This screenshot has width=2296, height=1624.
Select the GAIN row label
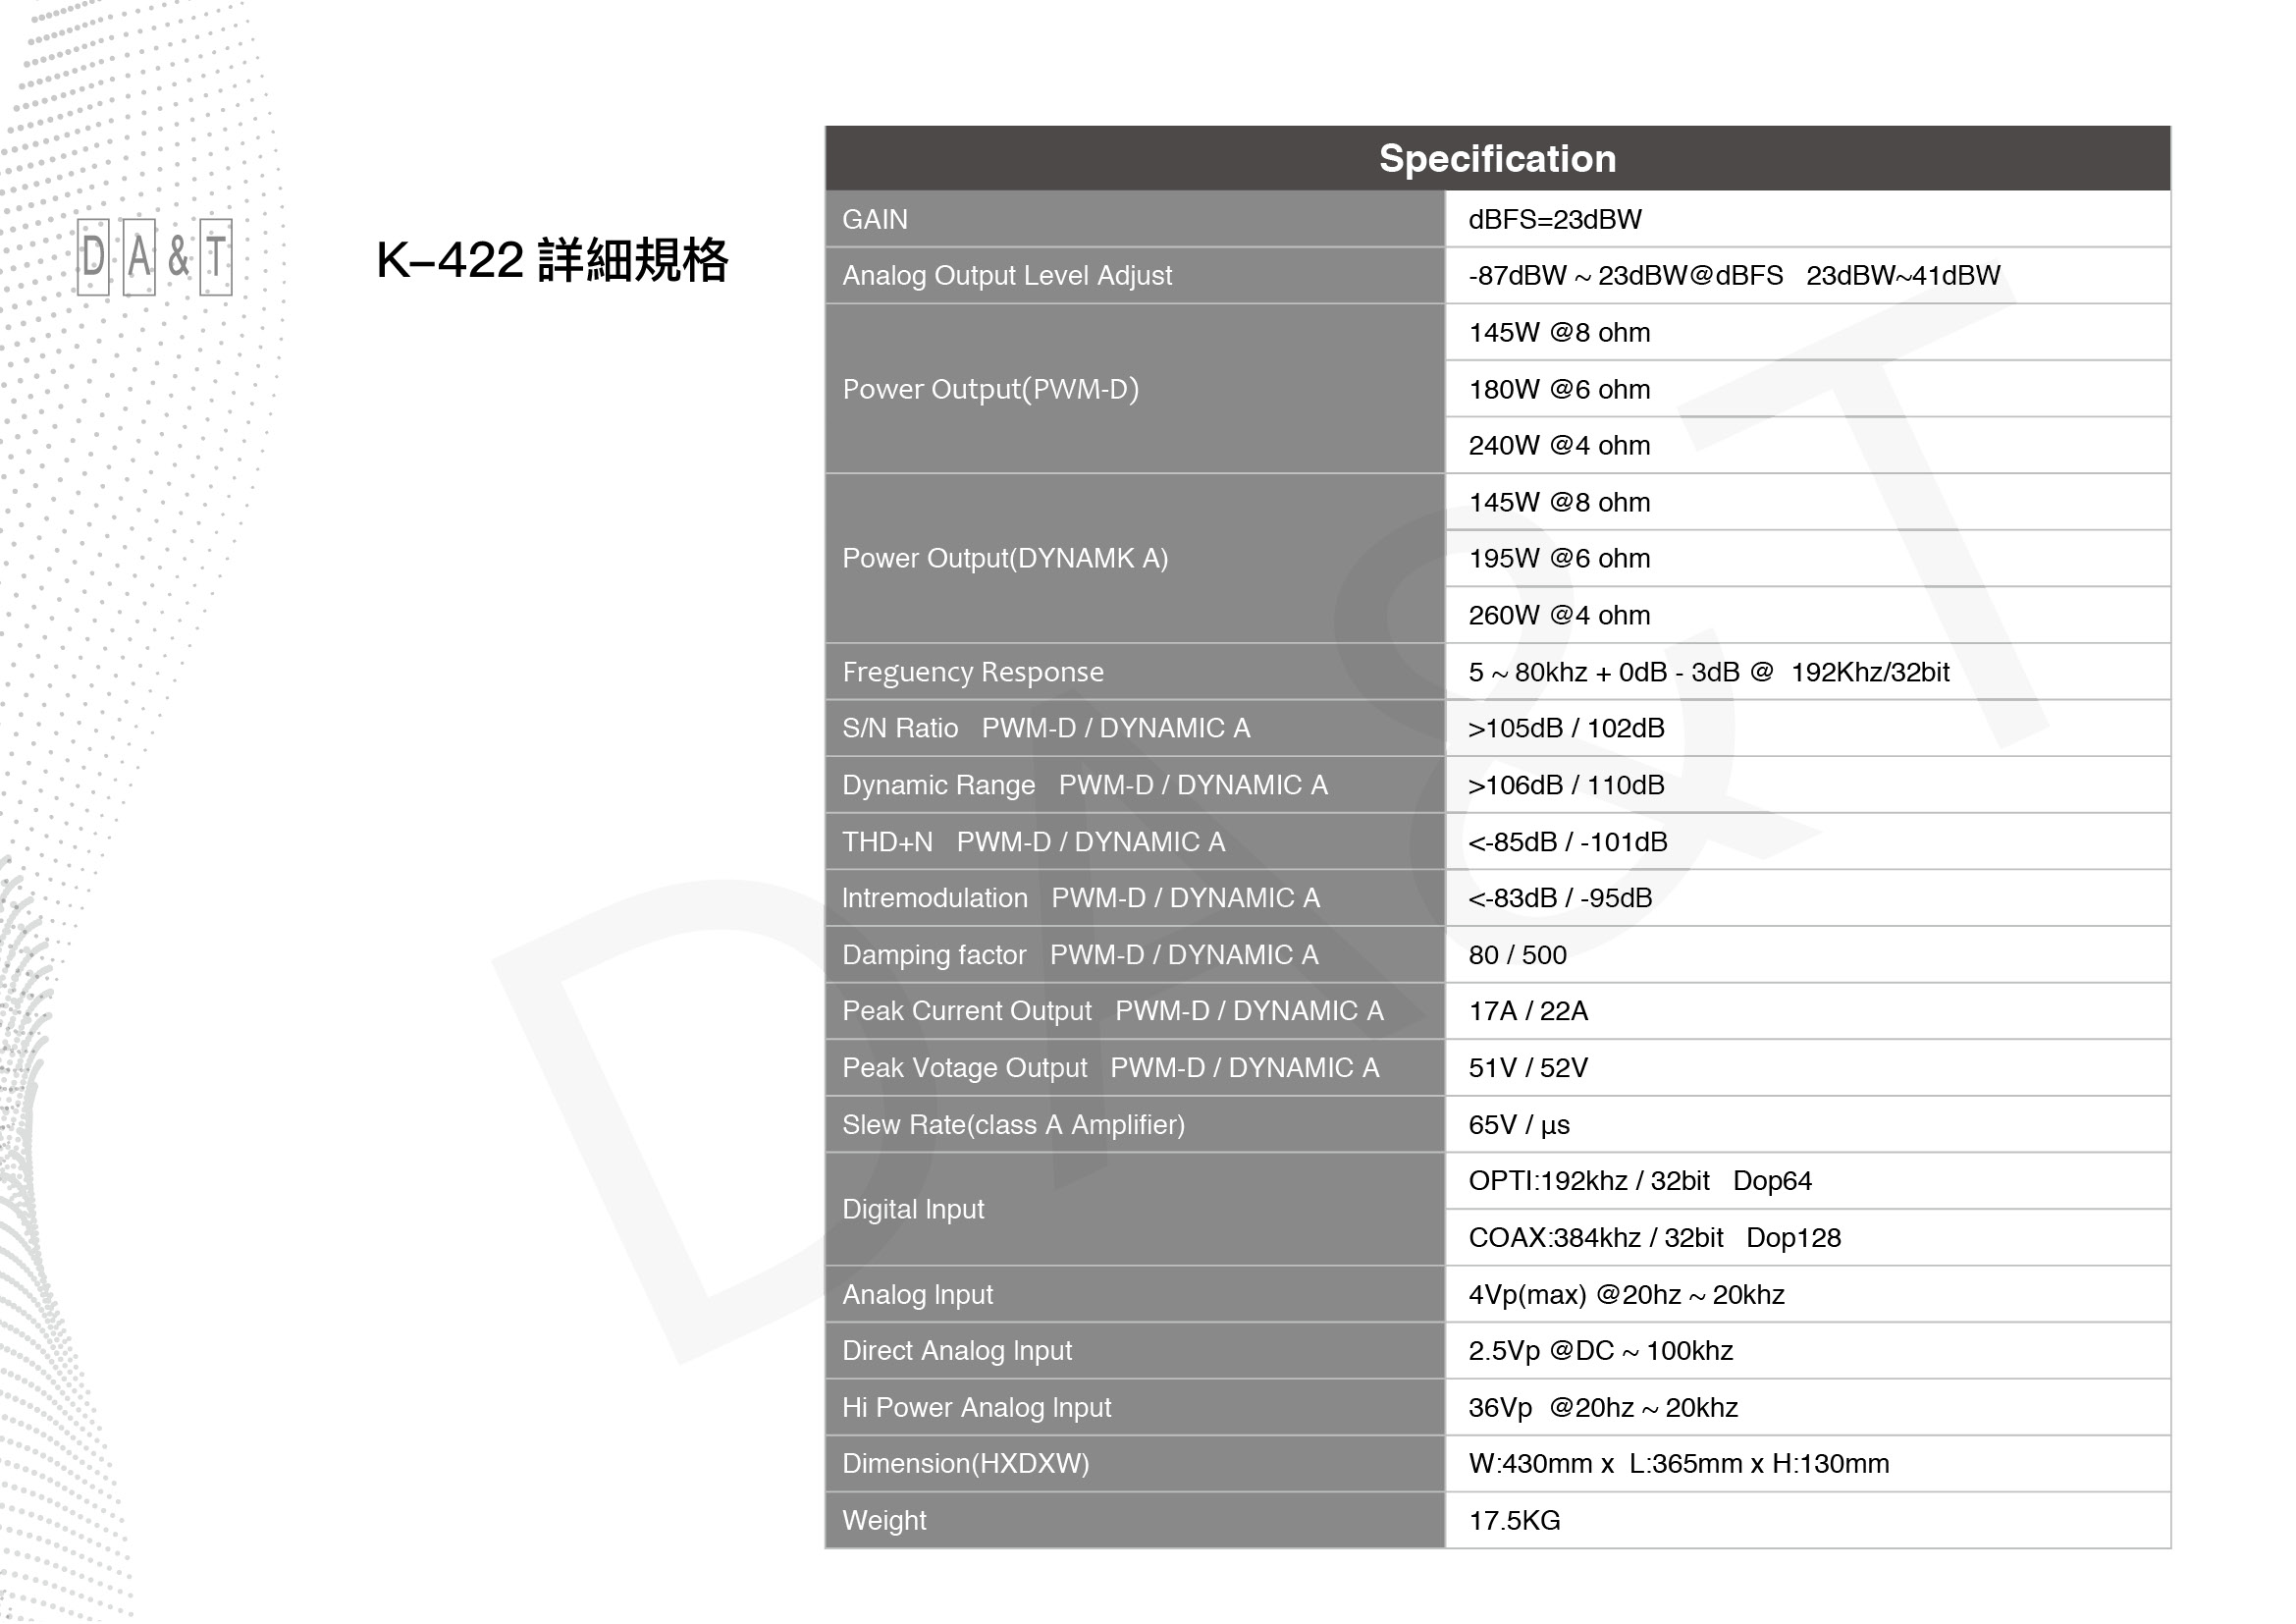tap(875, 219)
